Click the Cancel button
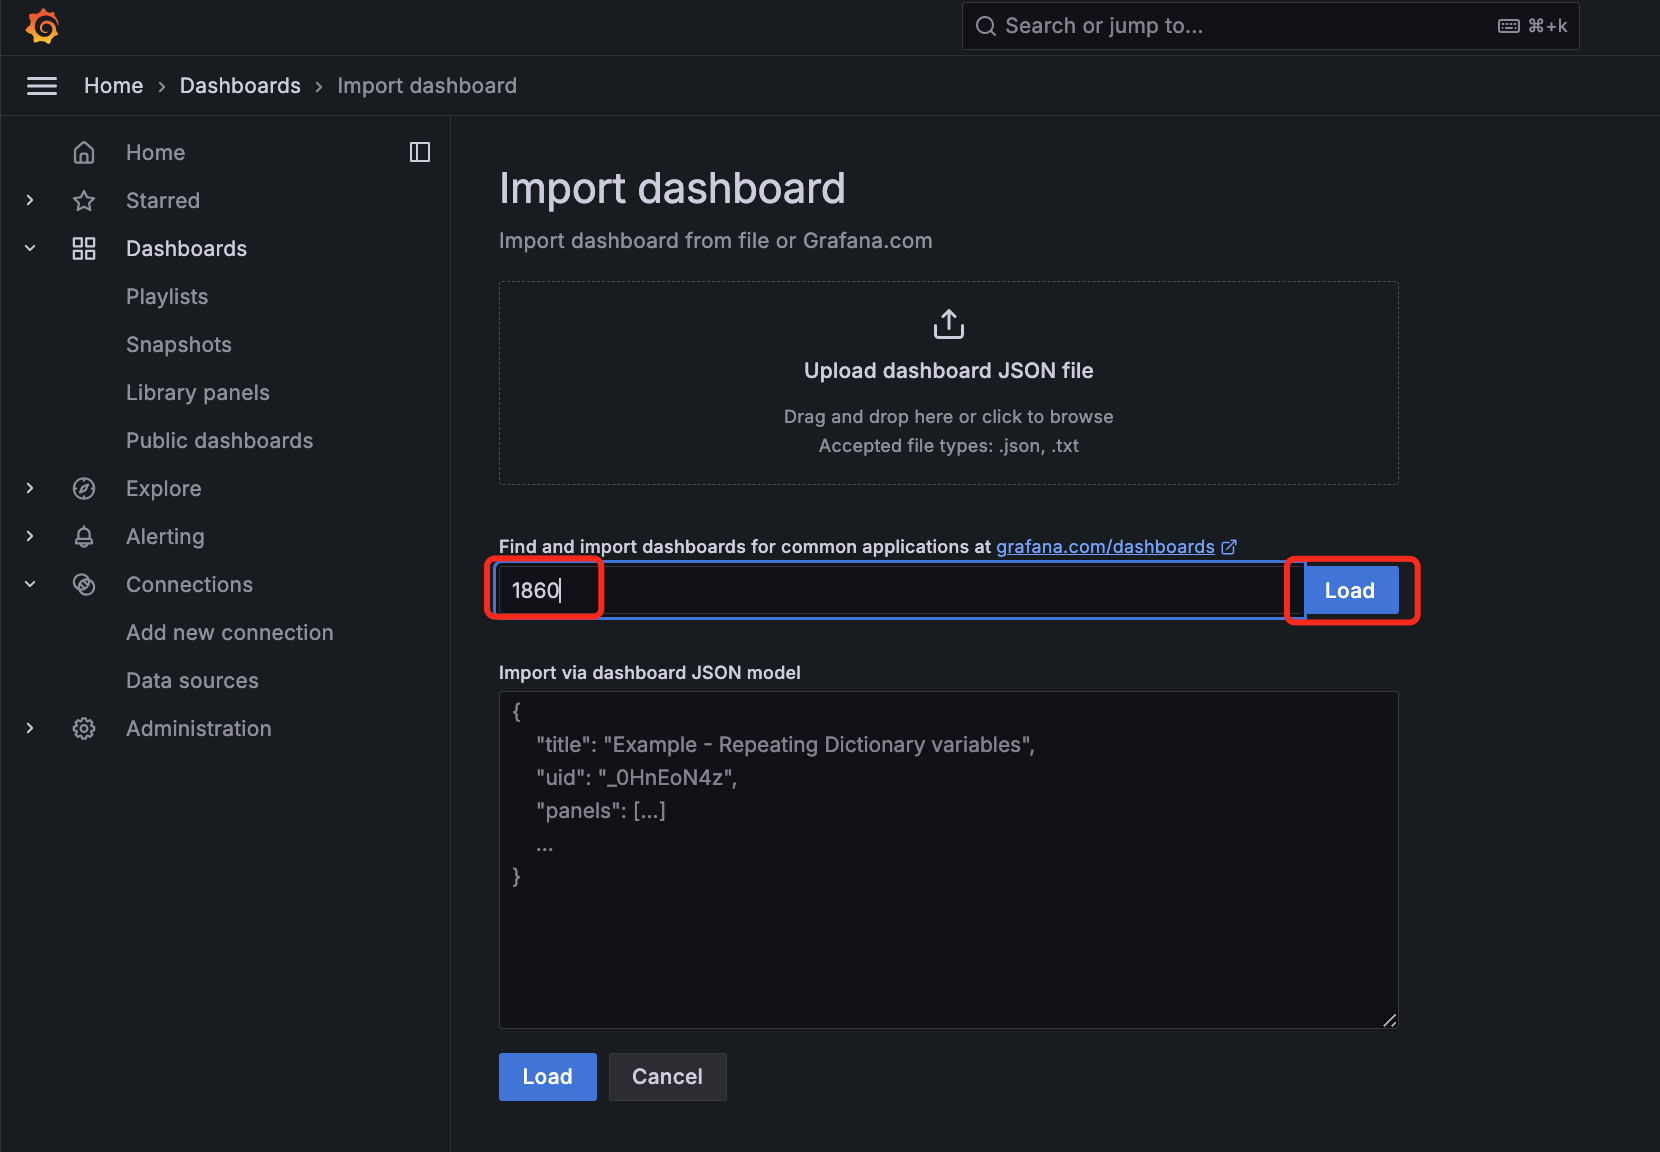The image size is (1660, 1152). [x=667, y=1077]
